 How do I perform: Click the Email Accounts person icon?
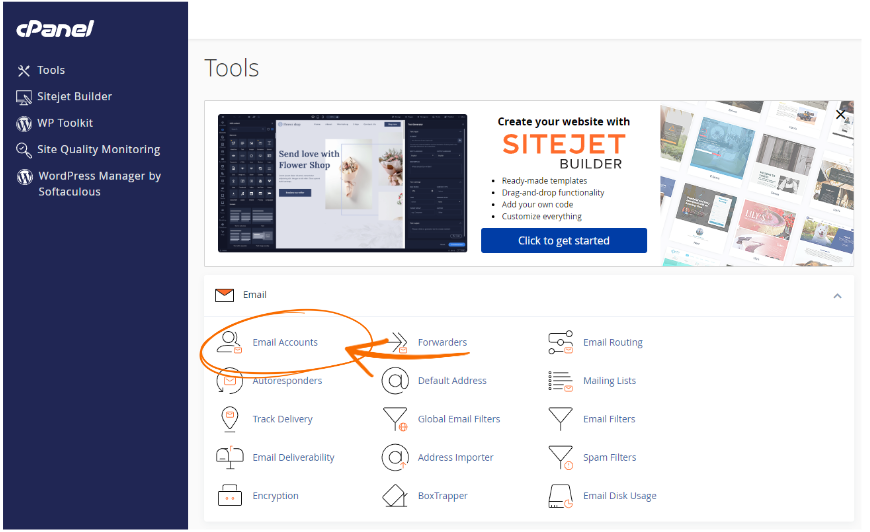click(229, 342)
